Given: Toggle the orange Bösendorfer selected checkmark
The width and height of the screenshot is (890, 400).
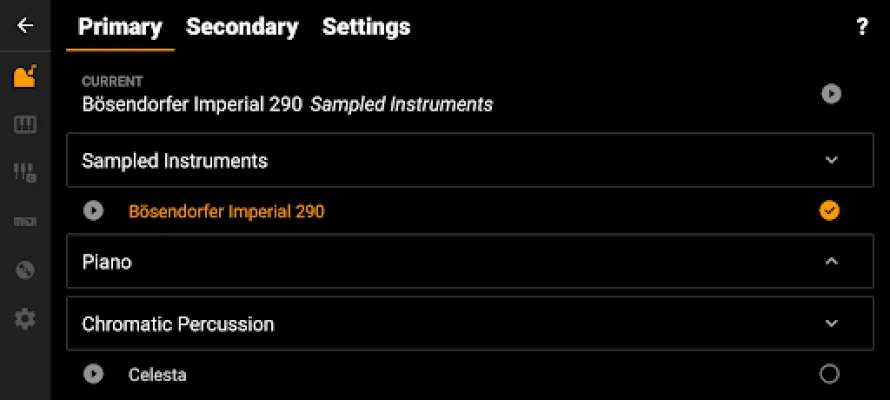Looking at the screenshot, I should click(829, 210).
